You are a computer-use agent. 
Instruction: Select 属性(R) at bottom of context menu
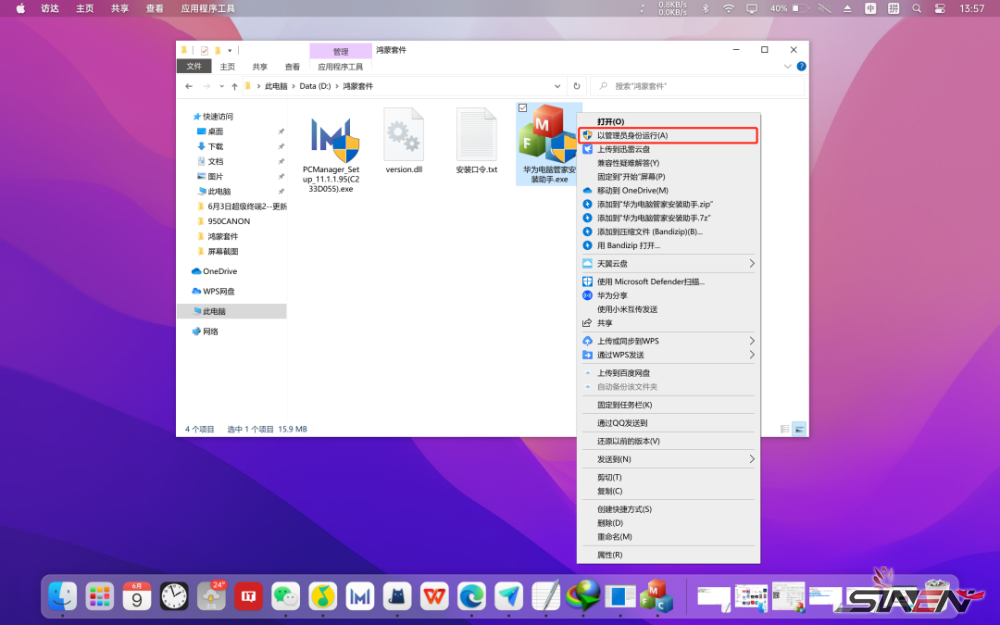point(668,555)
